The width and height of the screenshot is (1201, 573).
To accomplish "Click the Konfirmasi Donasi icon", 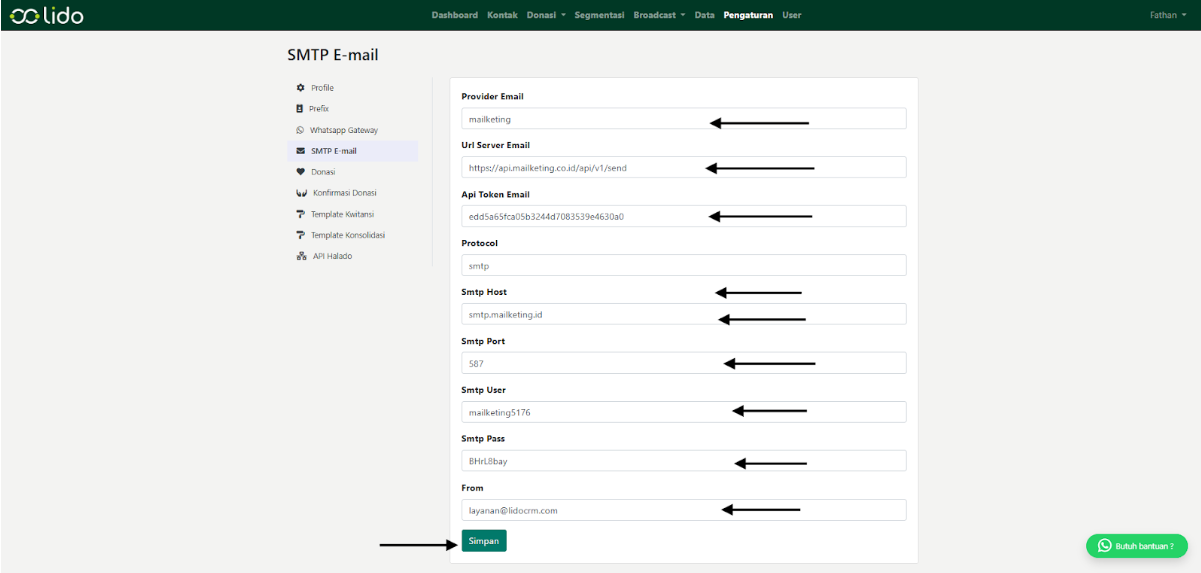I will pyautogui.click(x=301, y=193).
